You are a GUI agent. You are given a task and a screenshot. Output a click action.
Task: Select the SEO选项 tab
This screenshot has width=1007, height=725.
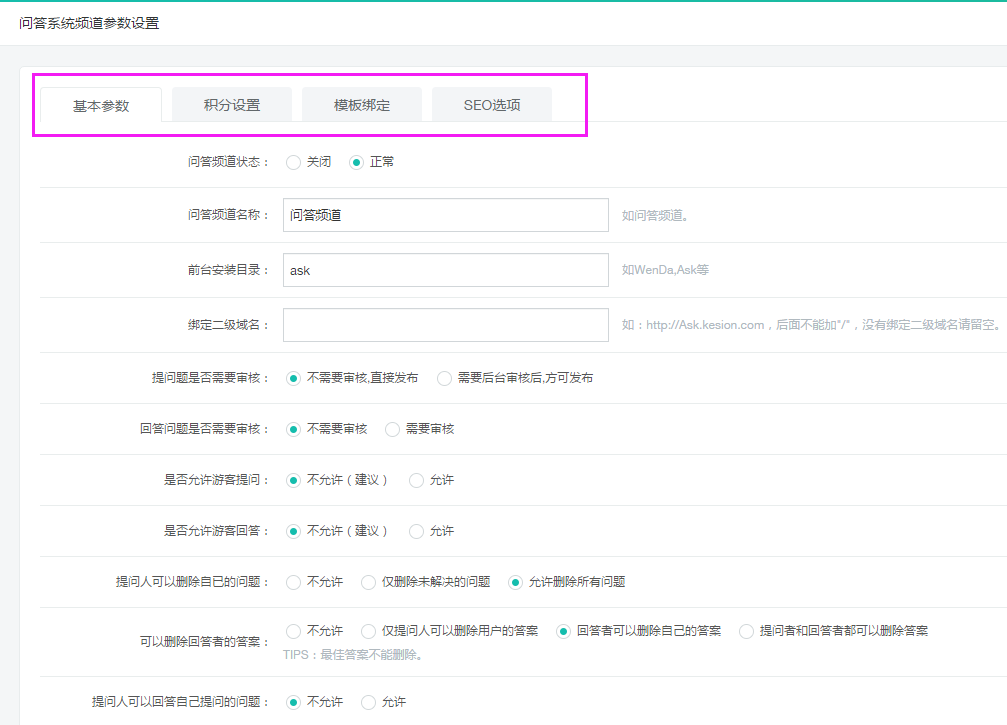[x=492, y=105]
